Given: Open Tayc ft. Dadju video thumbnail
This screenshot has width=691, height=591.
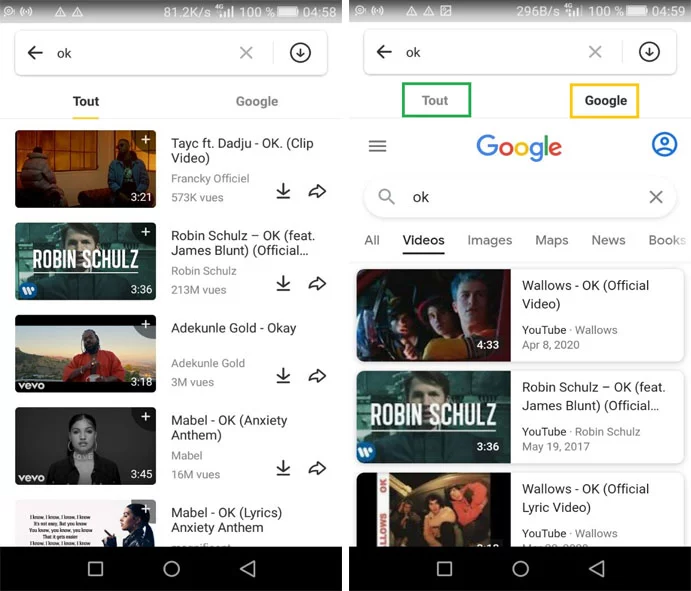Looking at the screenshot, I should click(x=85, y=169).
